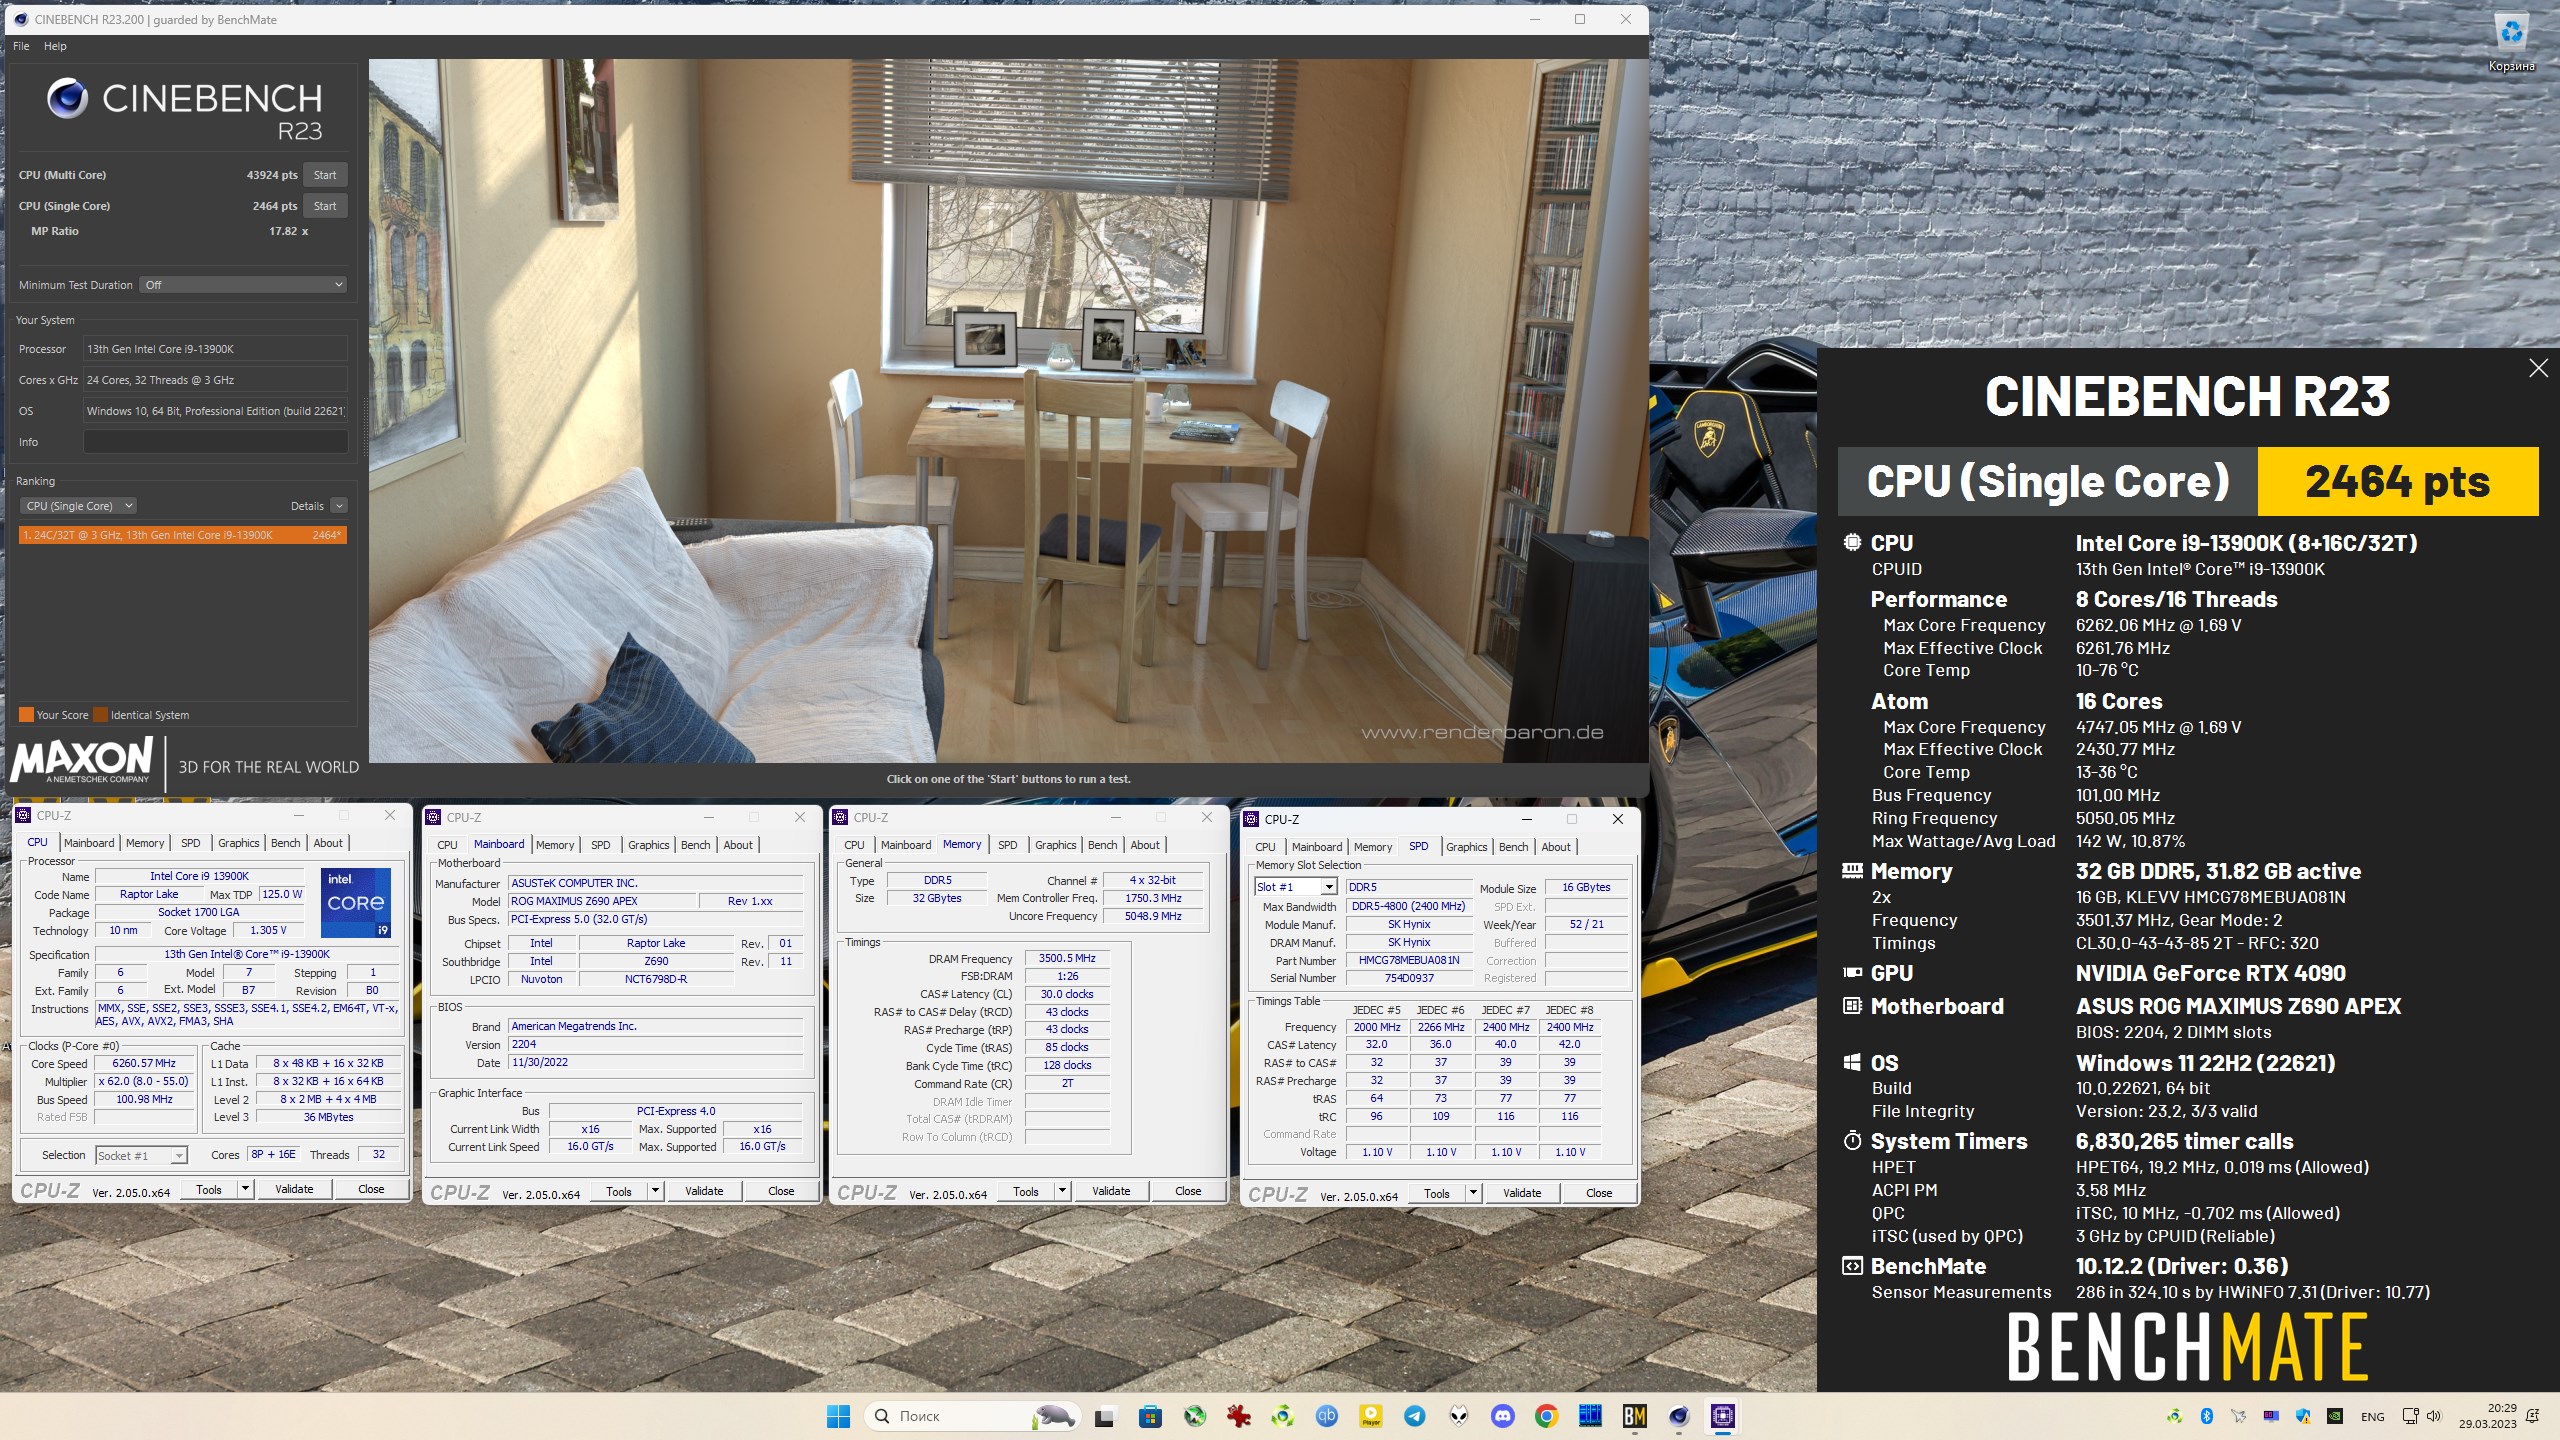The height and width of the screenshot is (1440, 2560).
Task: Click the Intel Core i9 logo in CPU-Z
Action: pos(356,902)
